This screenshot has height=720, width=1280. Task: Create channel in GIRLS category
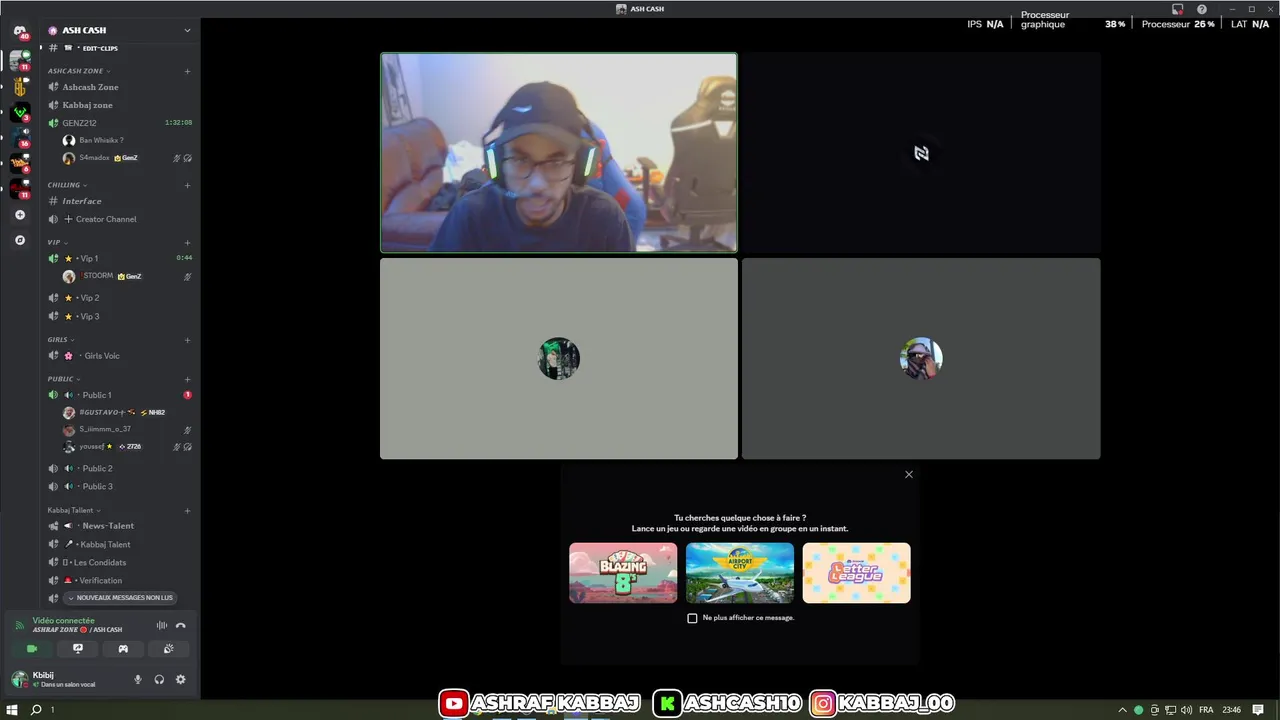click(x=187, y=340)
